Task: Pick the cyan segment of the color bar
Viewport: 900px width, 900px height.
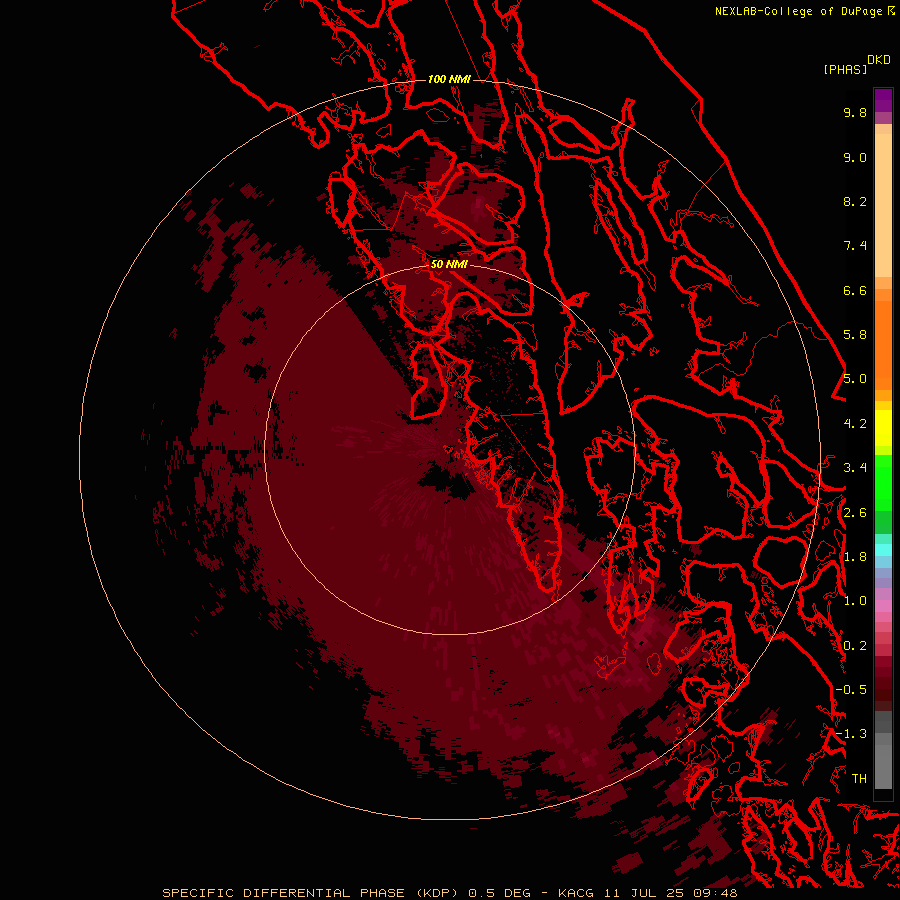Action: pos(883,550)
